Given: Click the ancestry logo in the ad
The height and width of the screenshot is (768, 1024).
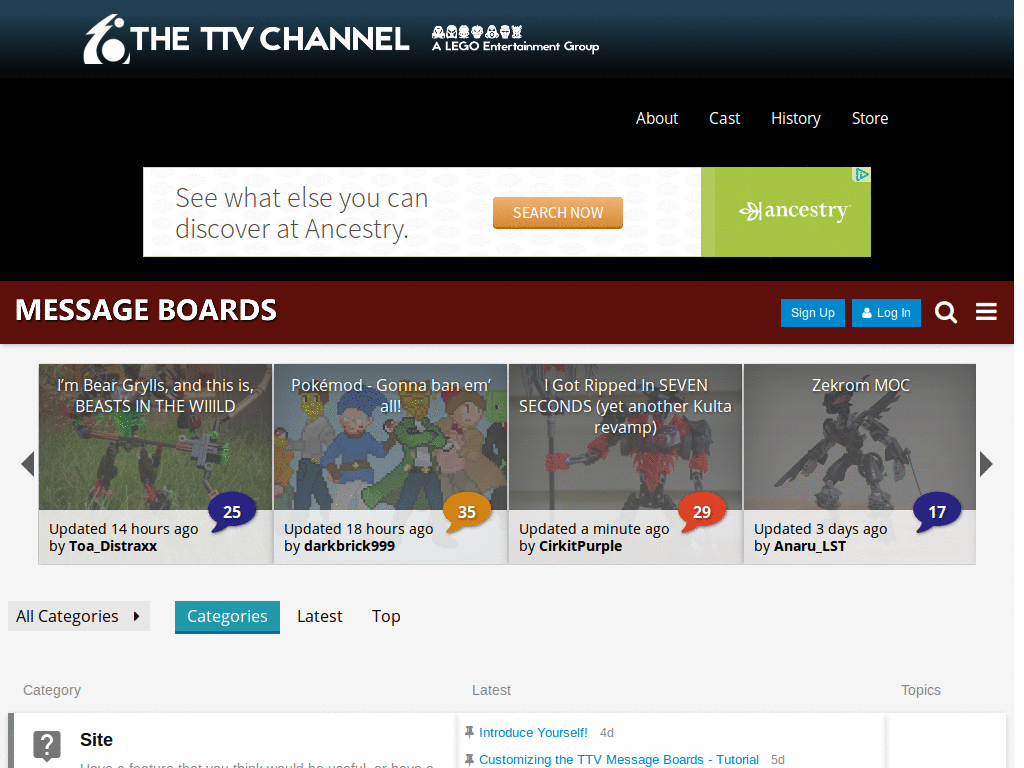Looking at the screenshot, I should 794,211.
